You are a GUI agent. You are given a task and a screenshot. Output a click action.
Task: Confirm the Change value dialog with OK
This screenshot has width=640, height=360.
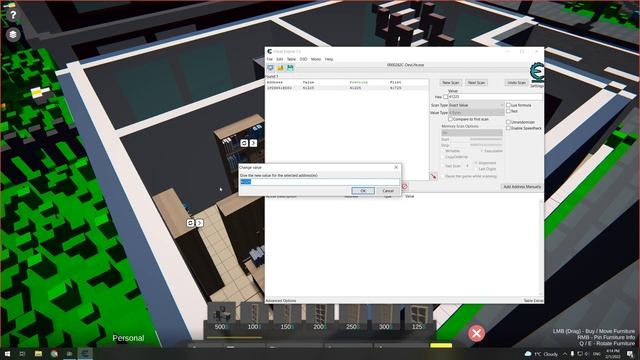[363, 191]
